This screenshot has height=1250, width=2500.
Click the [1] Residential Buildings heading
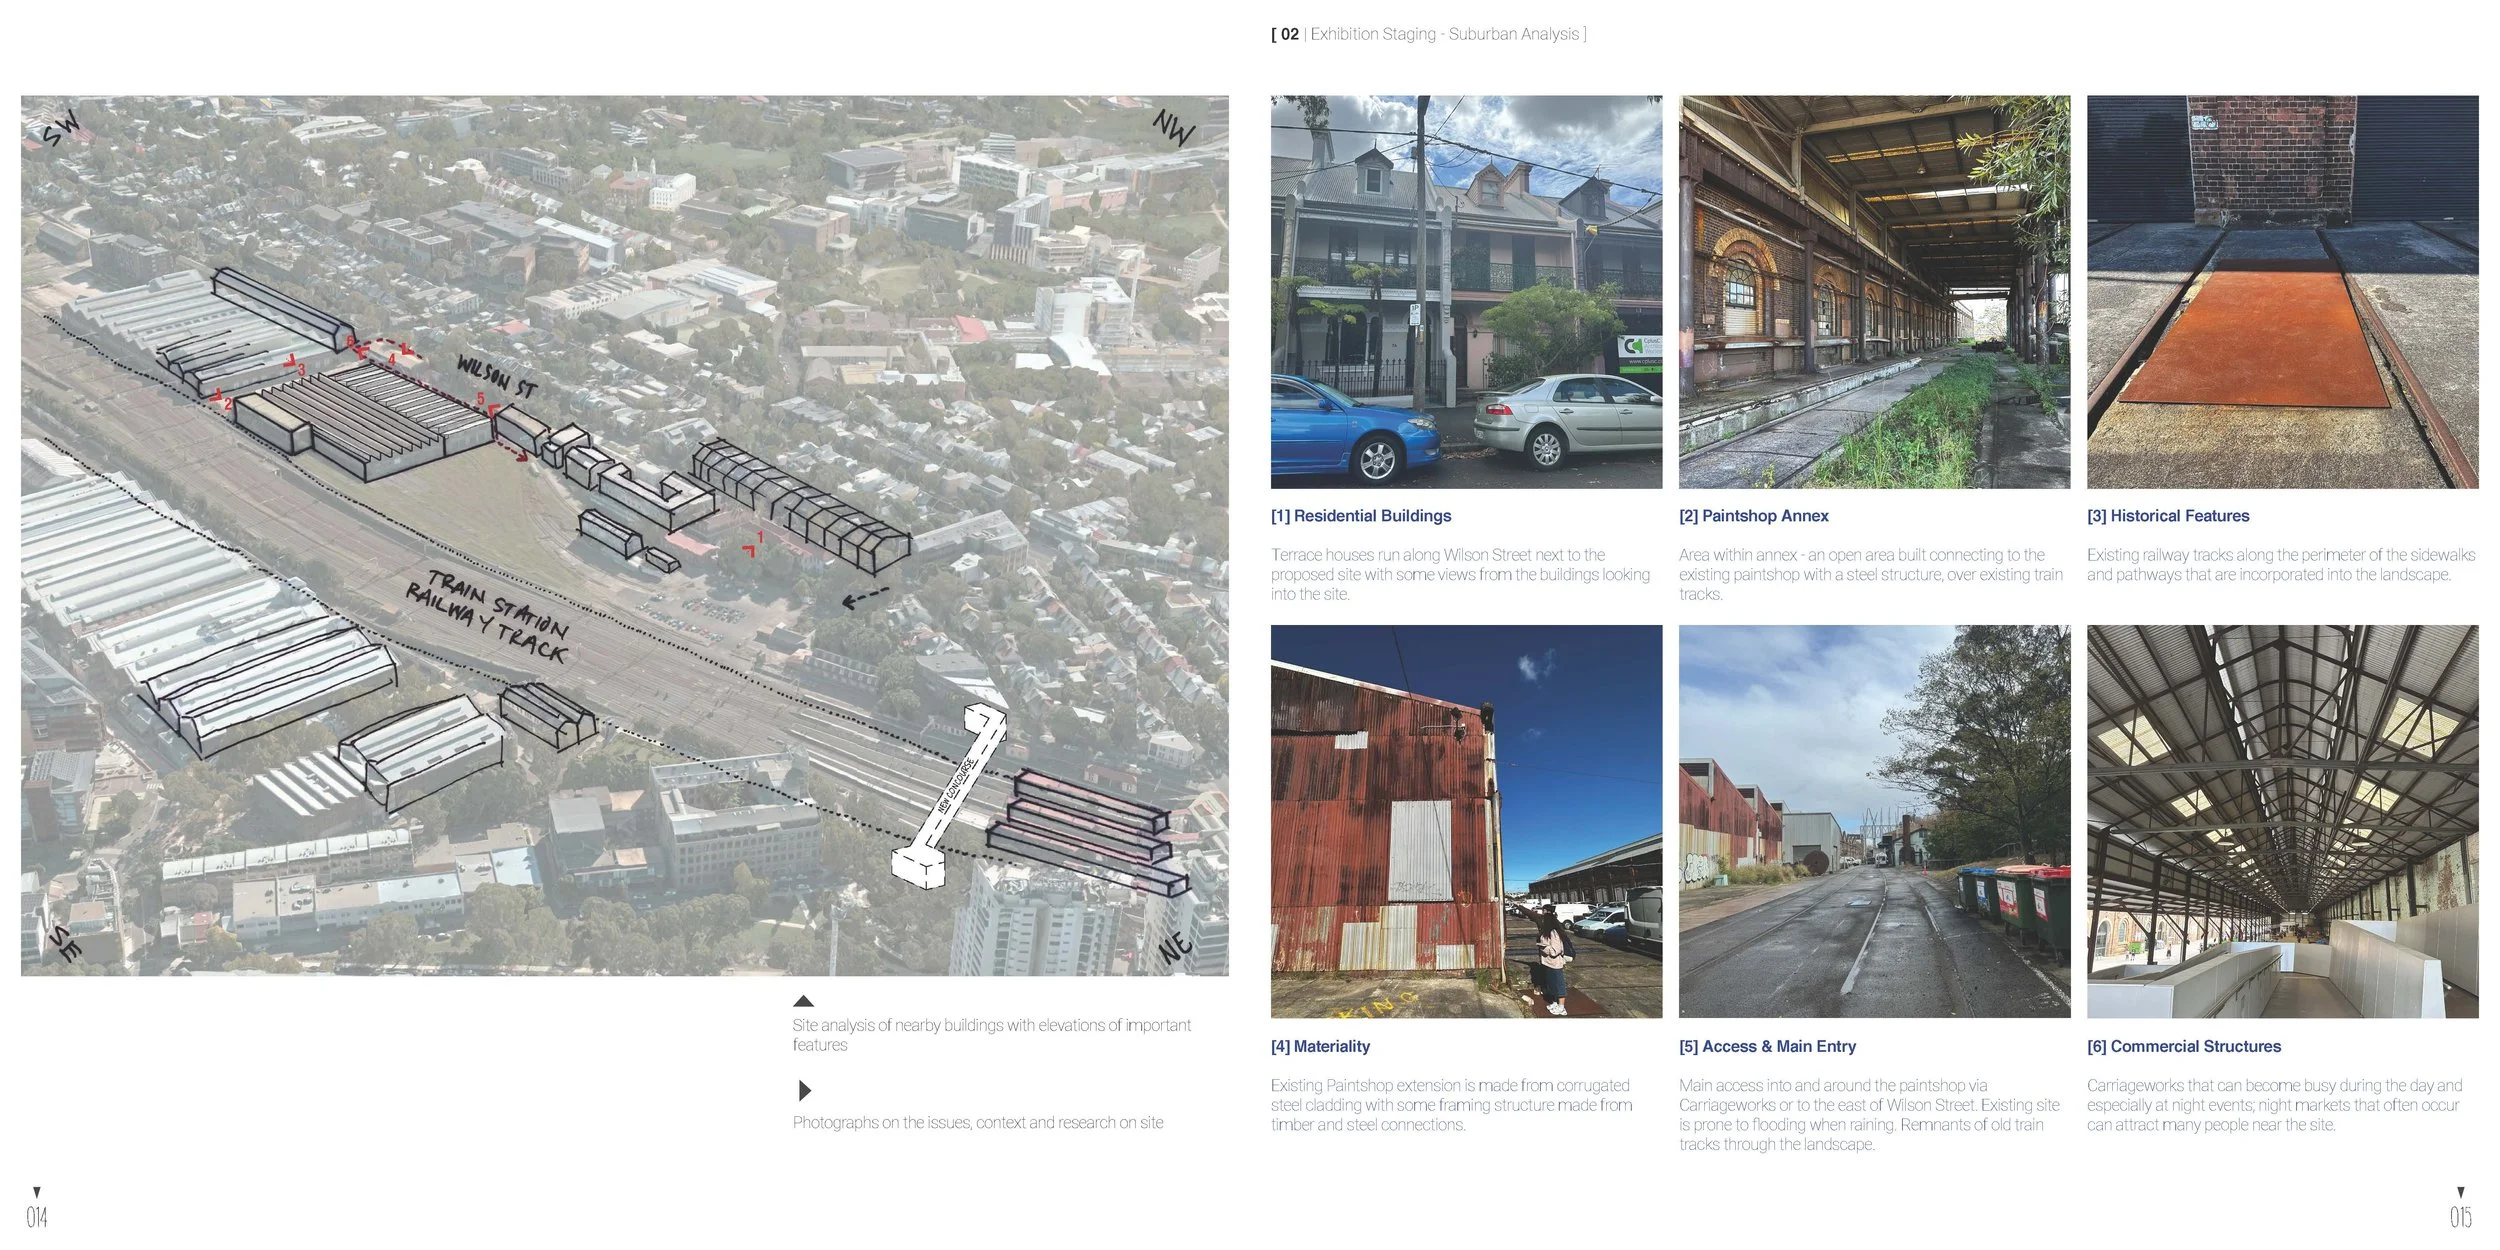[x=1360, y=516]
